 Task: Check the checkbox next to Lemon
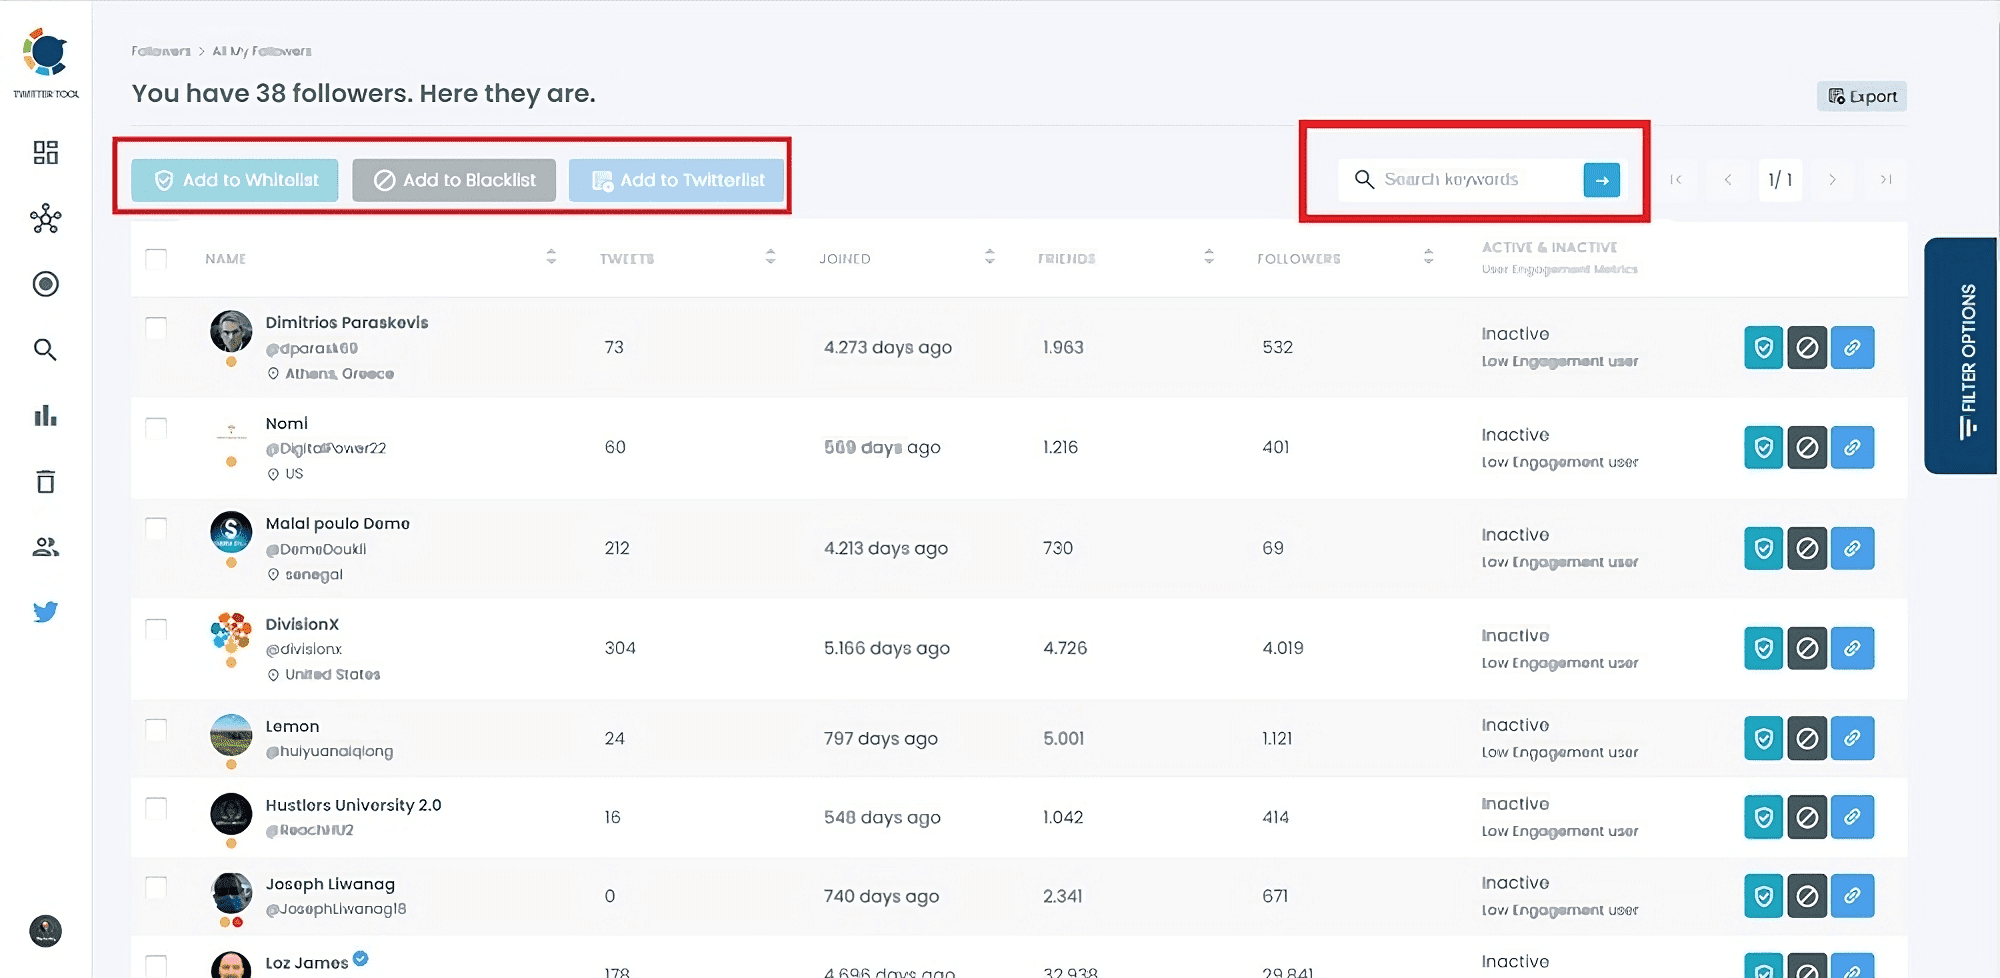click(156, 730)
